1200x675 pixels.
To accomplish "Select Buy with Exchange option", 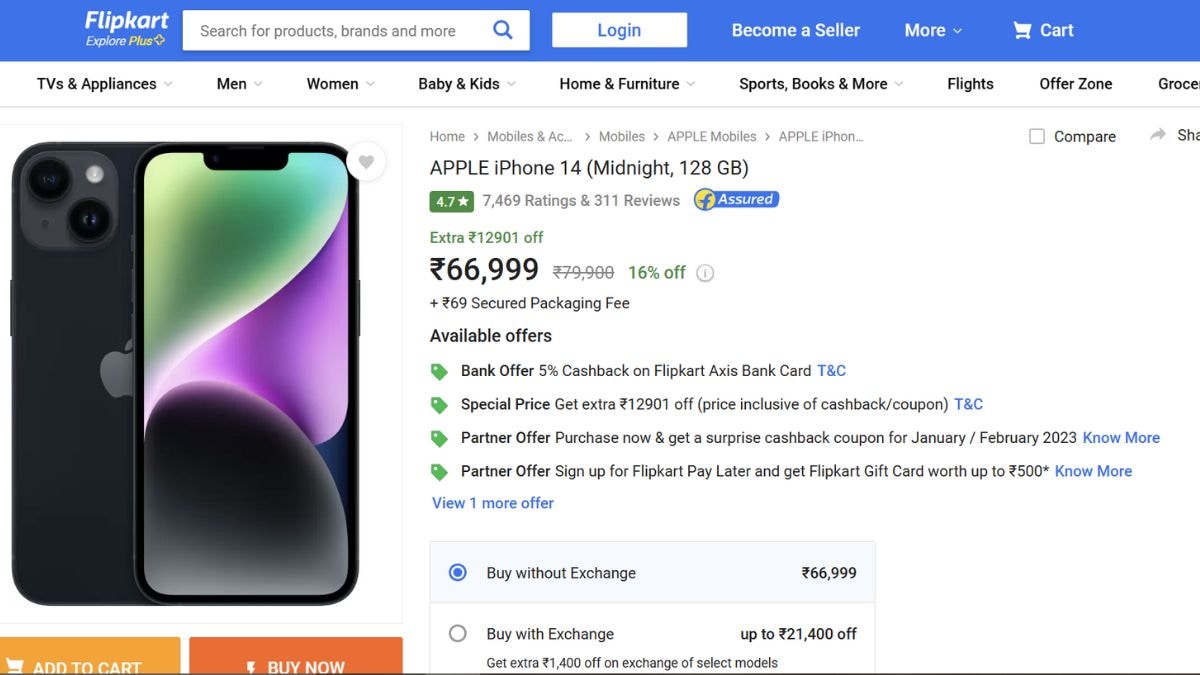I will 458,633.
